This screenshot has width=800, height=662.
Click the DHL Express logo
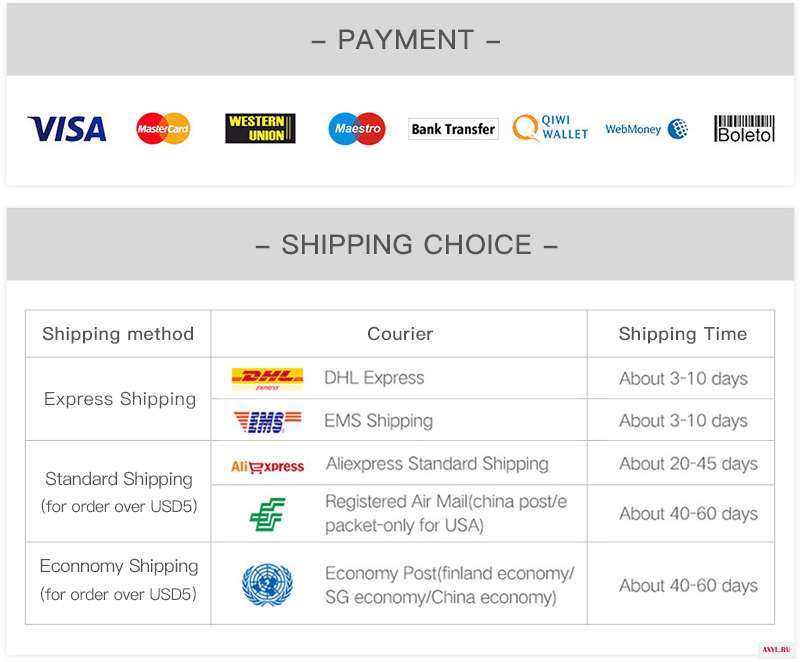click(x=267, y=379)
